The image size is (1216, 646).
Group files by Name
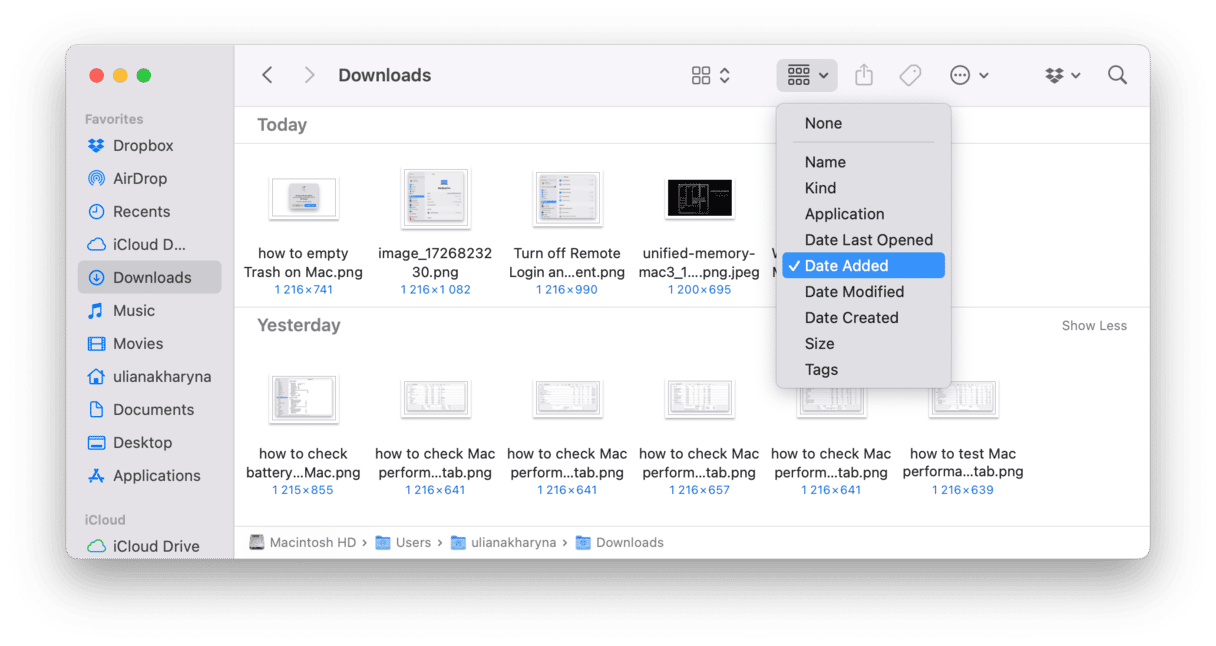click(x=863, y=162)
